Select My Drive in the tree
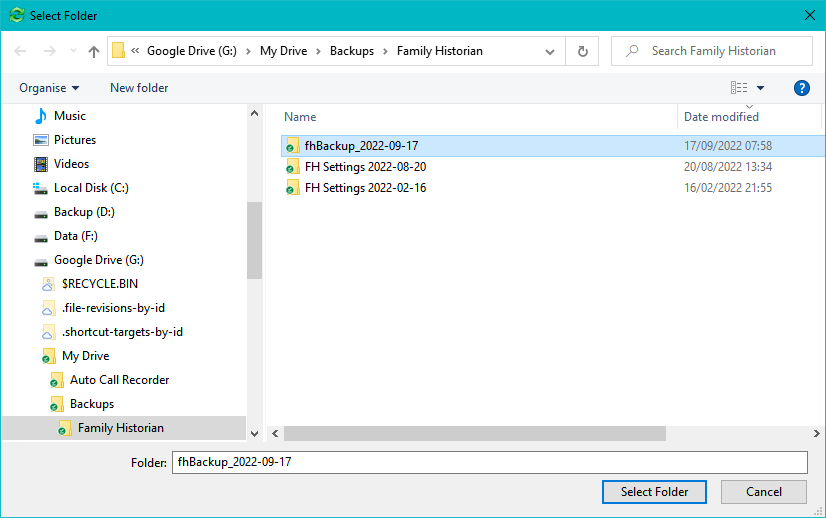The image size is (826, 518). [85, 356]
